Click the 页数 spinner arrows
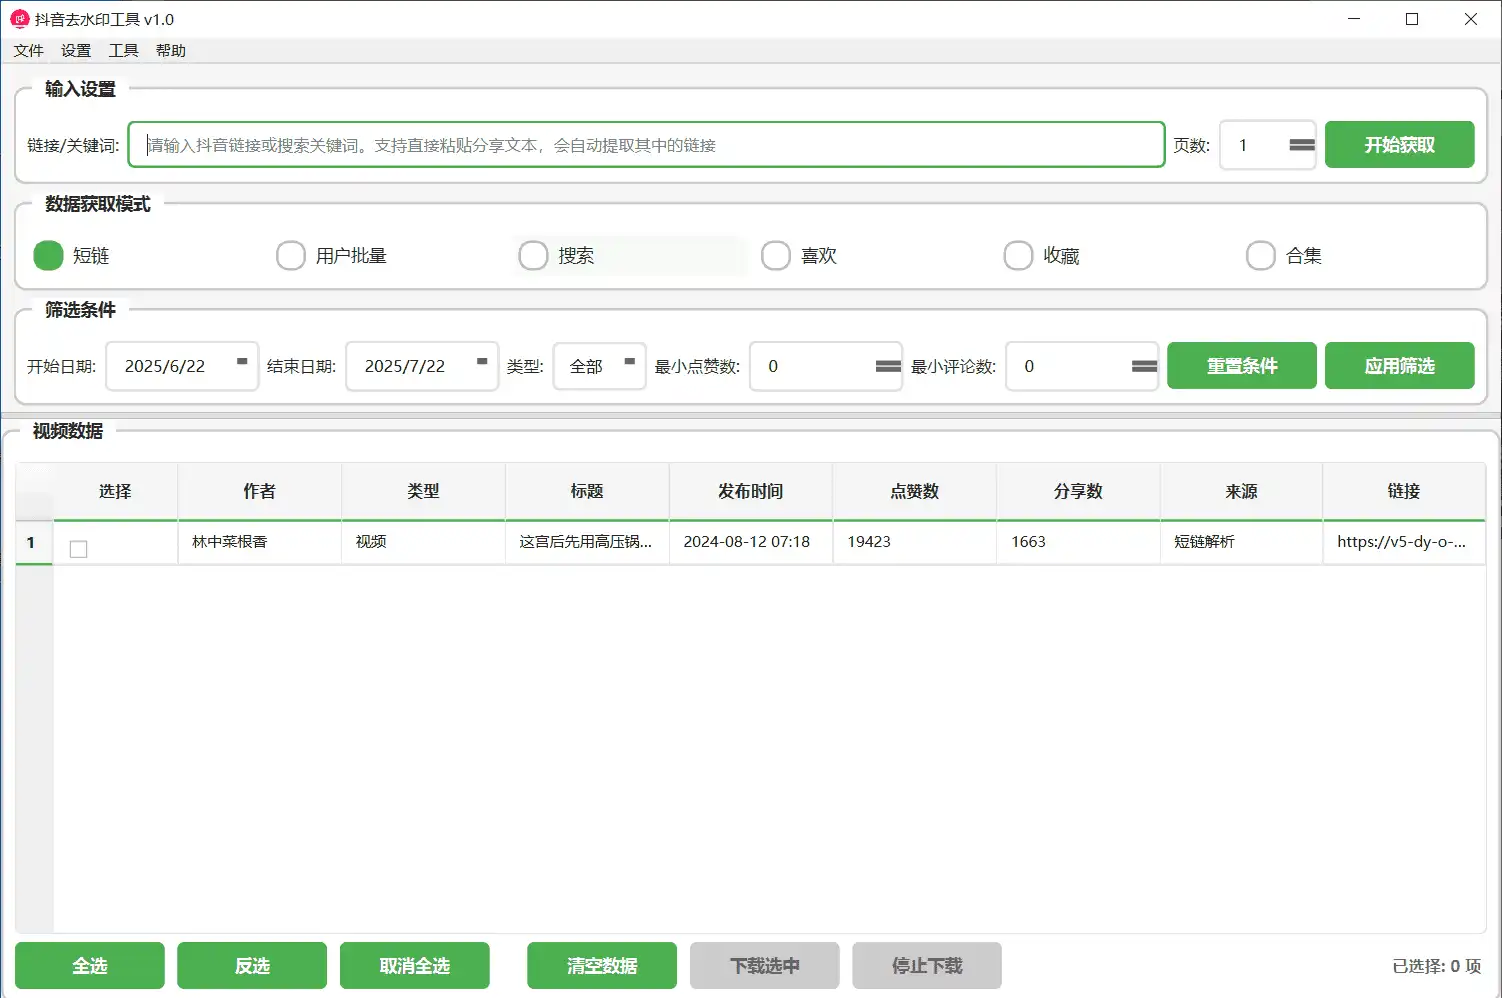This screenshot has width=1502, height=998. click(1301, 145)
